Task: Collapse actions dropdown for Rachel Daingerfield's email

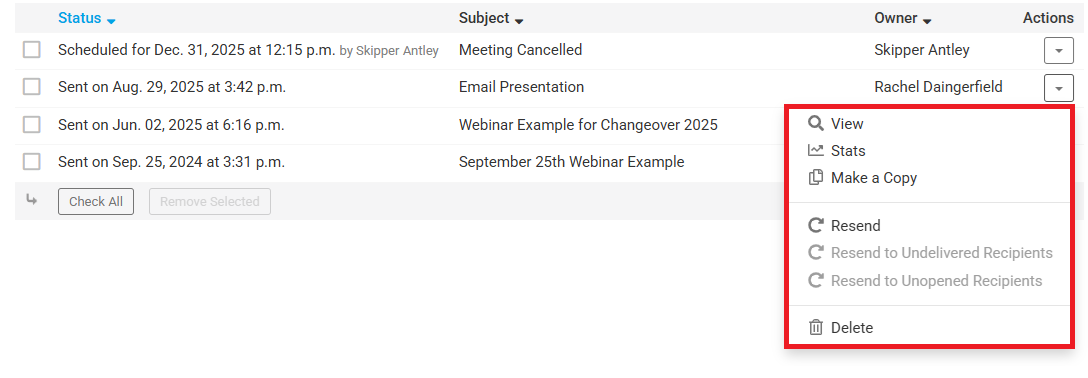Action: coord(1058,88)
